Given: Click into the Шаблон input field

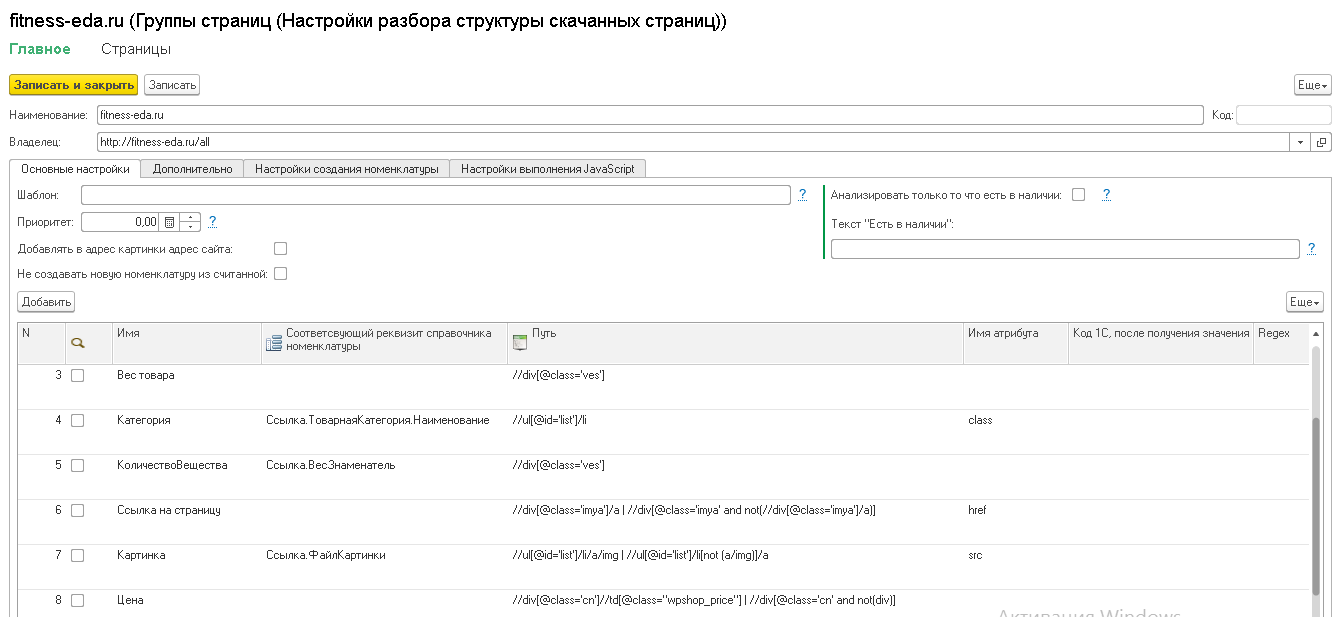Looking at the screenshot, I should (x=436, y=195).
